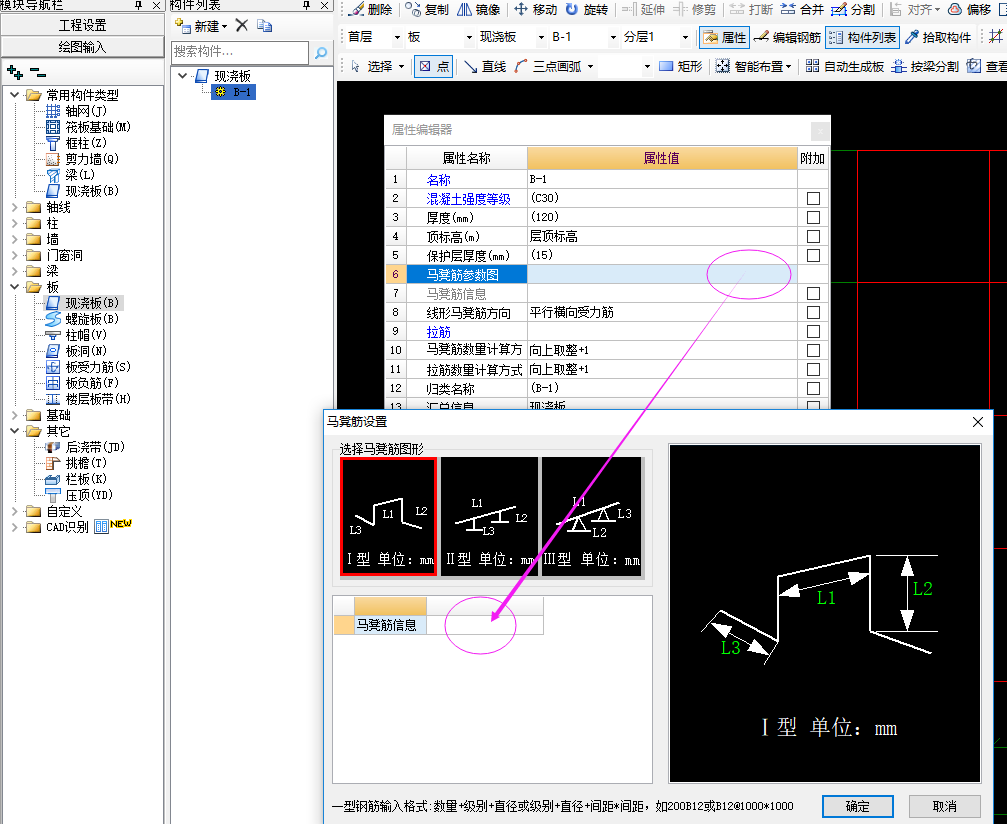The image size is (1007, 824).
Task: Collapse the 其它 folder in navigator
Action: 14,431
